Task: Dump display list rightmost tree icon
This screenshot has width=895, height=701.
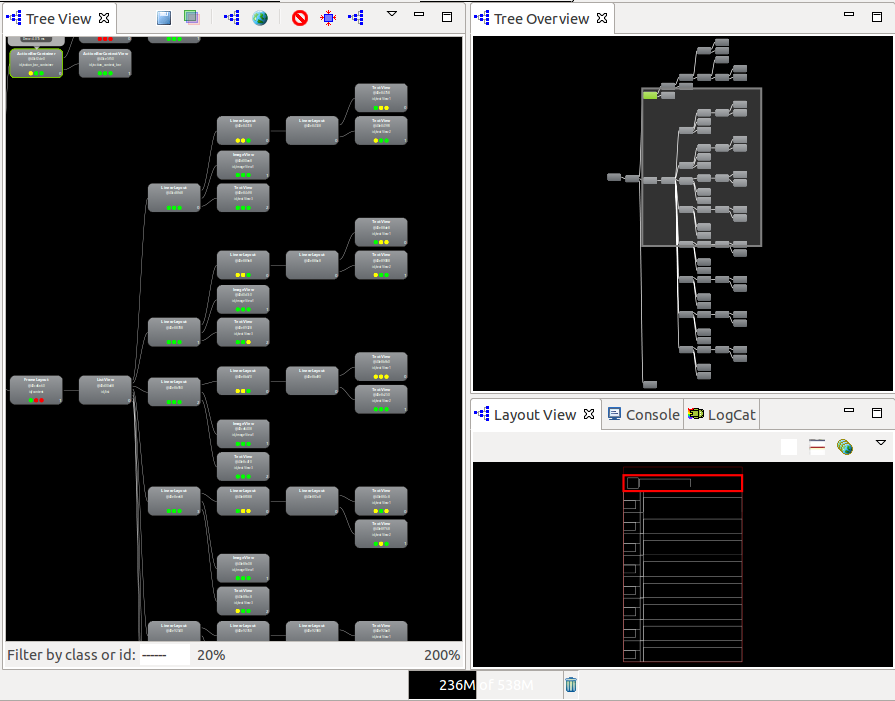Action: (x=356, y=18)
